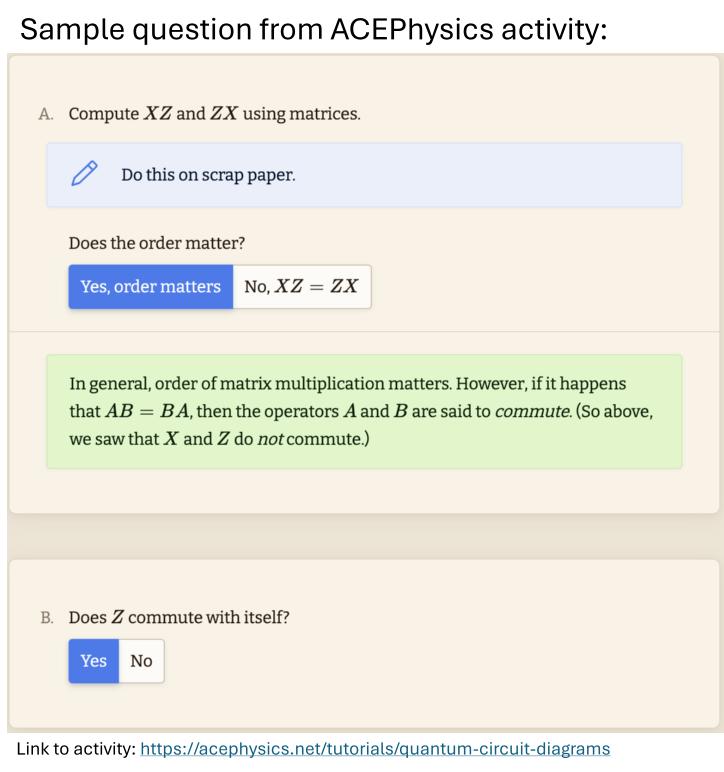Select "Yes, order matters" option
Image resolution: width=724 pixels, height=772 pixels.
click(x=151, y=287)
